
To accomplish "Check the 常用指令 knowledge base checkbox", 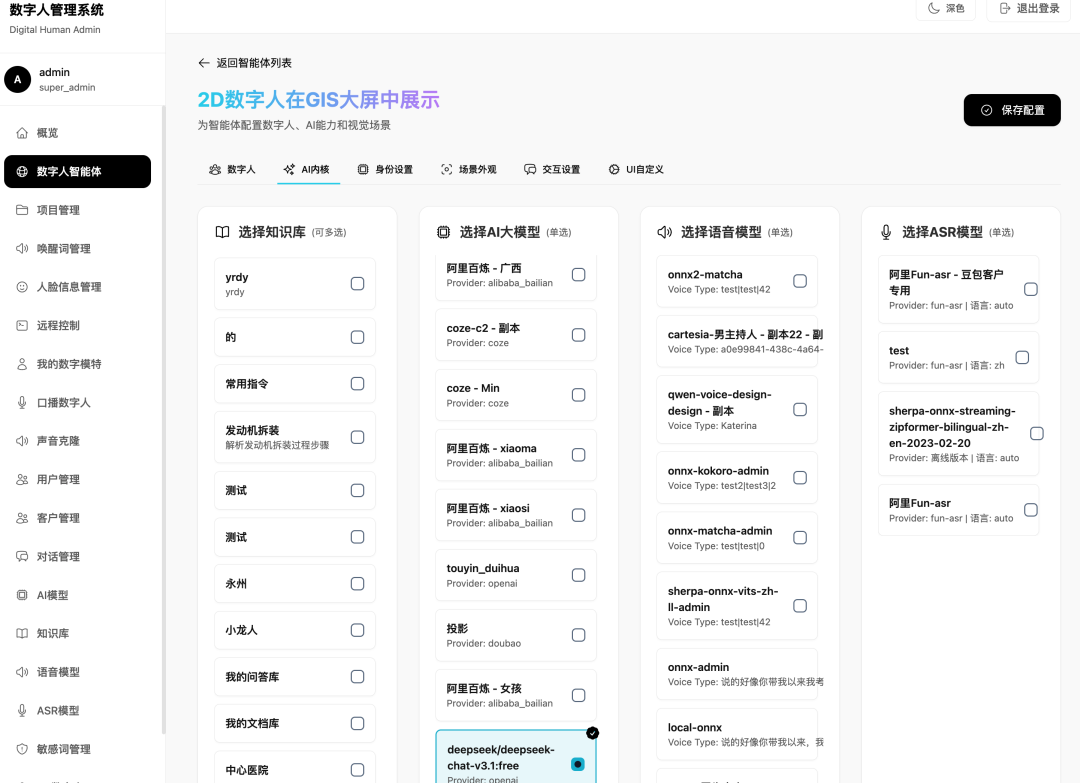I will 357,384.
